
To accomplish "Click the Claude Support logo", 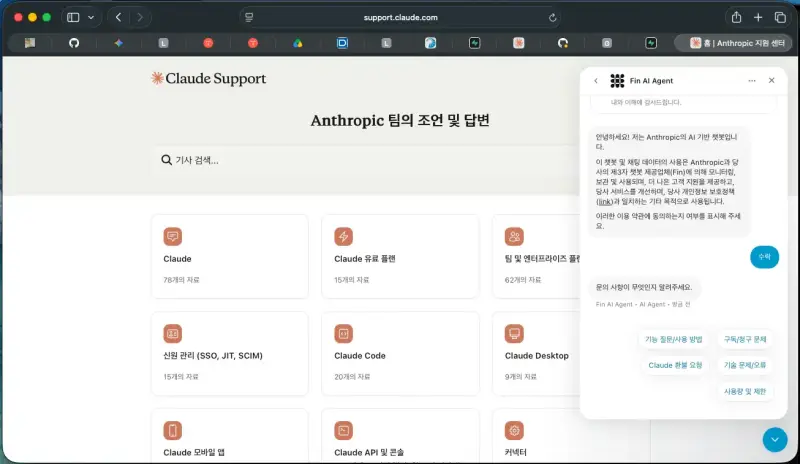I will (209, 78).
